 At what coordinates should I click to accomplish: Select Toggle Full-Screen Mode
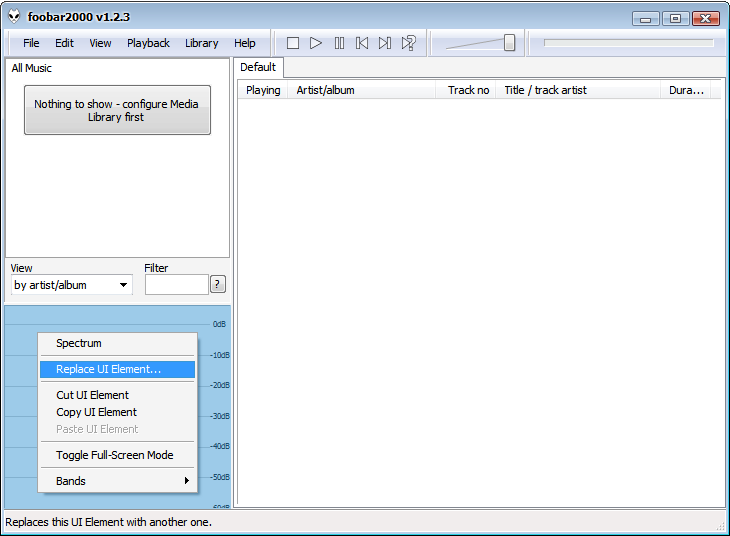tap(117, 455)
